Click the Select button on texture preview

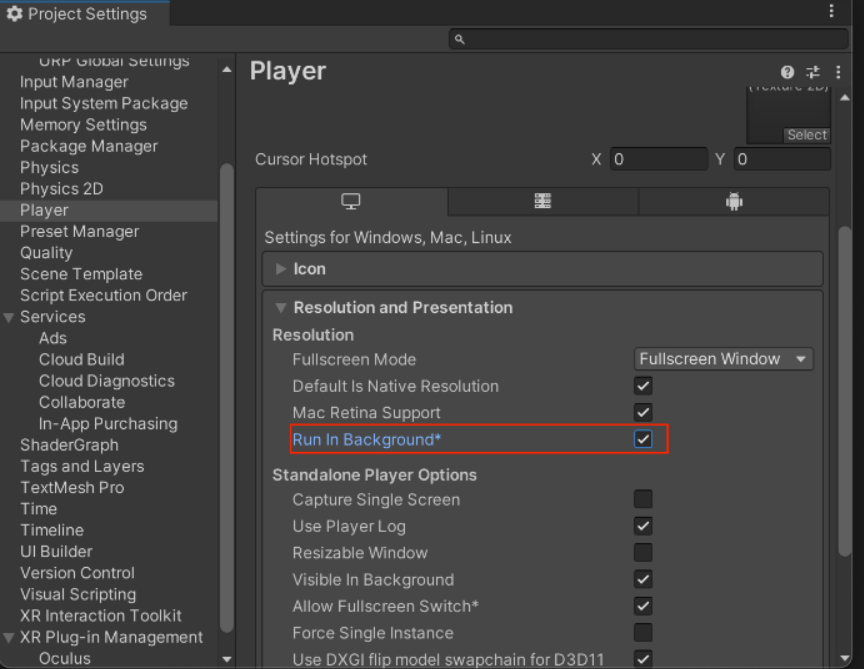point(806,134)
